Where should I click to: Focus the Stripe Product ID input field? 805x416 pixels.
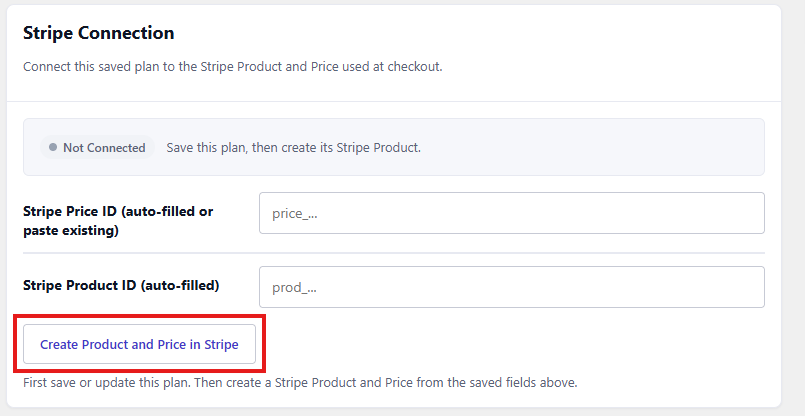(511, 287)
